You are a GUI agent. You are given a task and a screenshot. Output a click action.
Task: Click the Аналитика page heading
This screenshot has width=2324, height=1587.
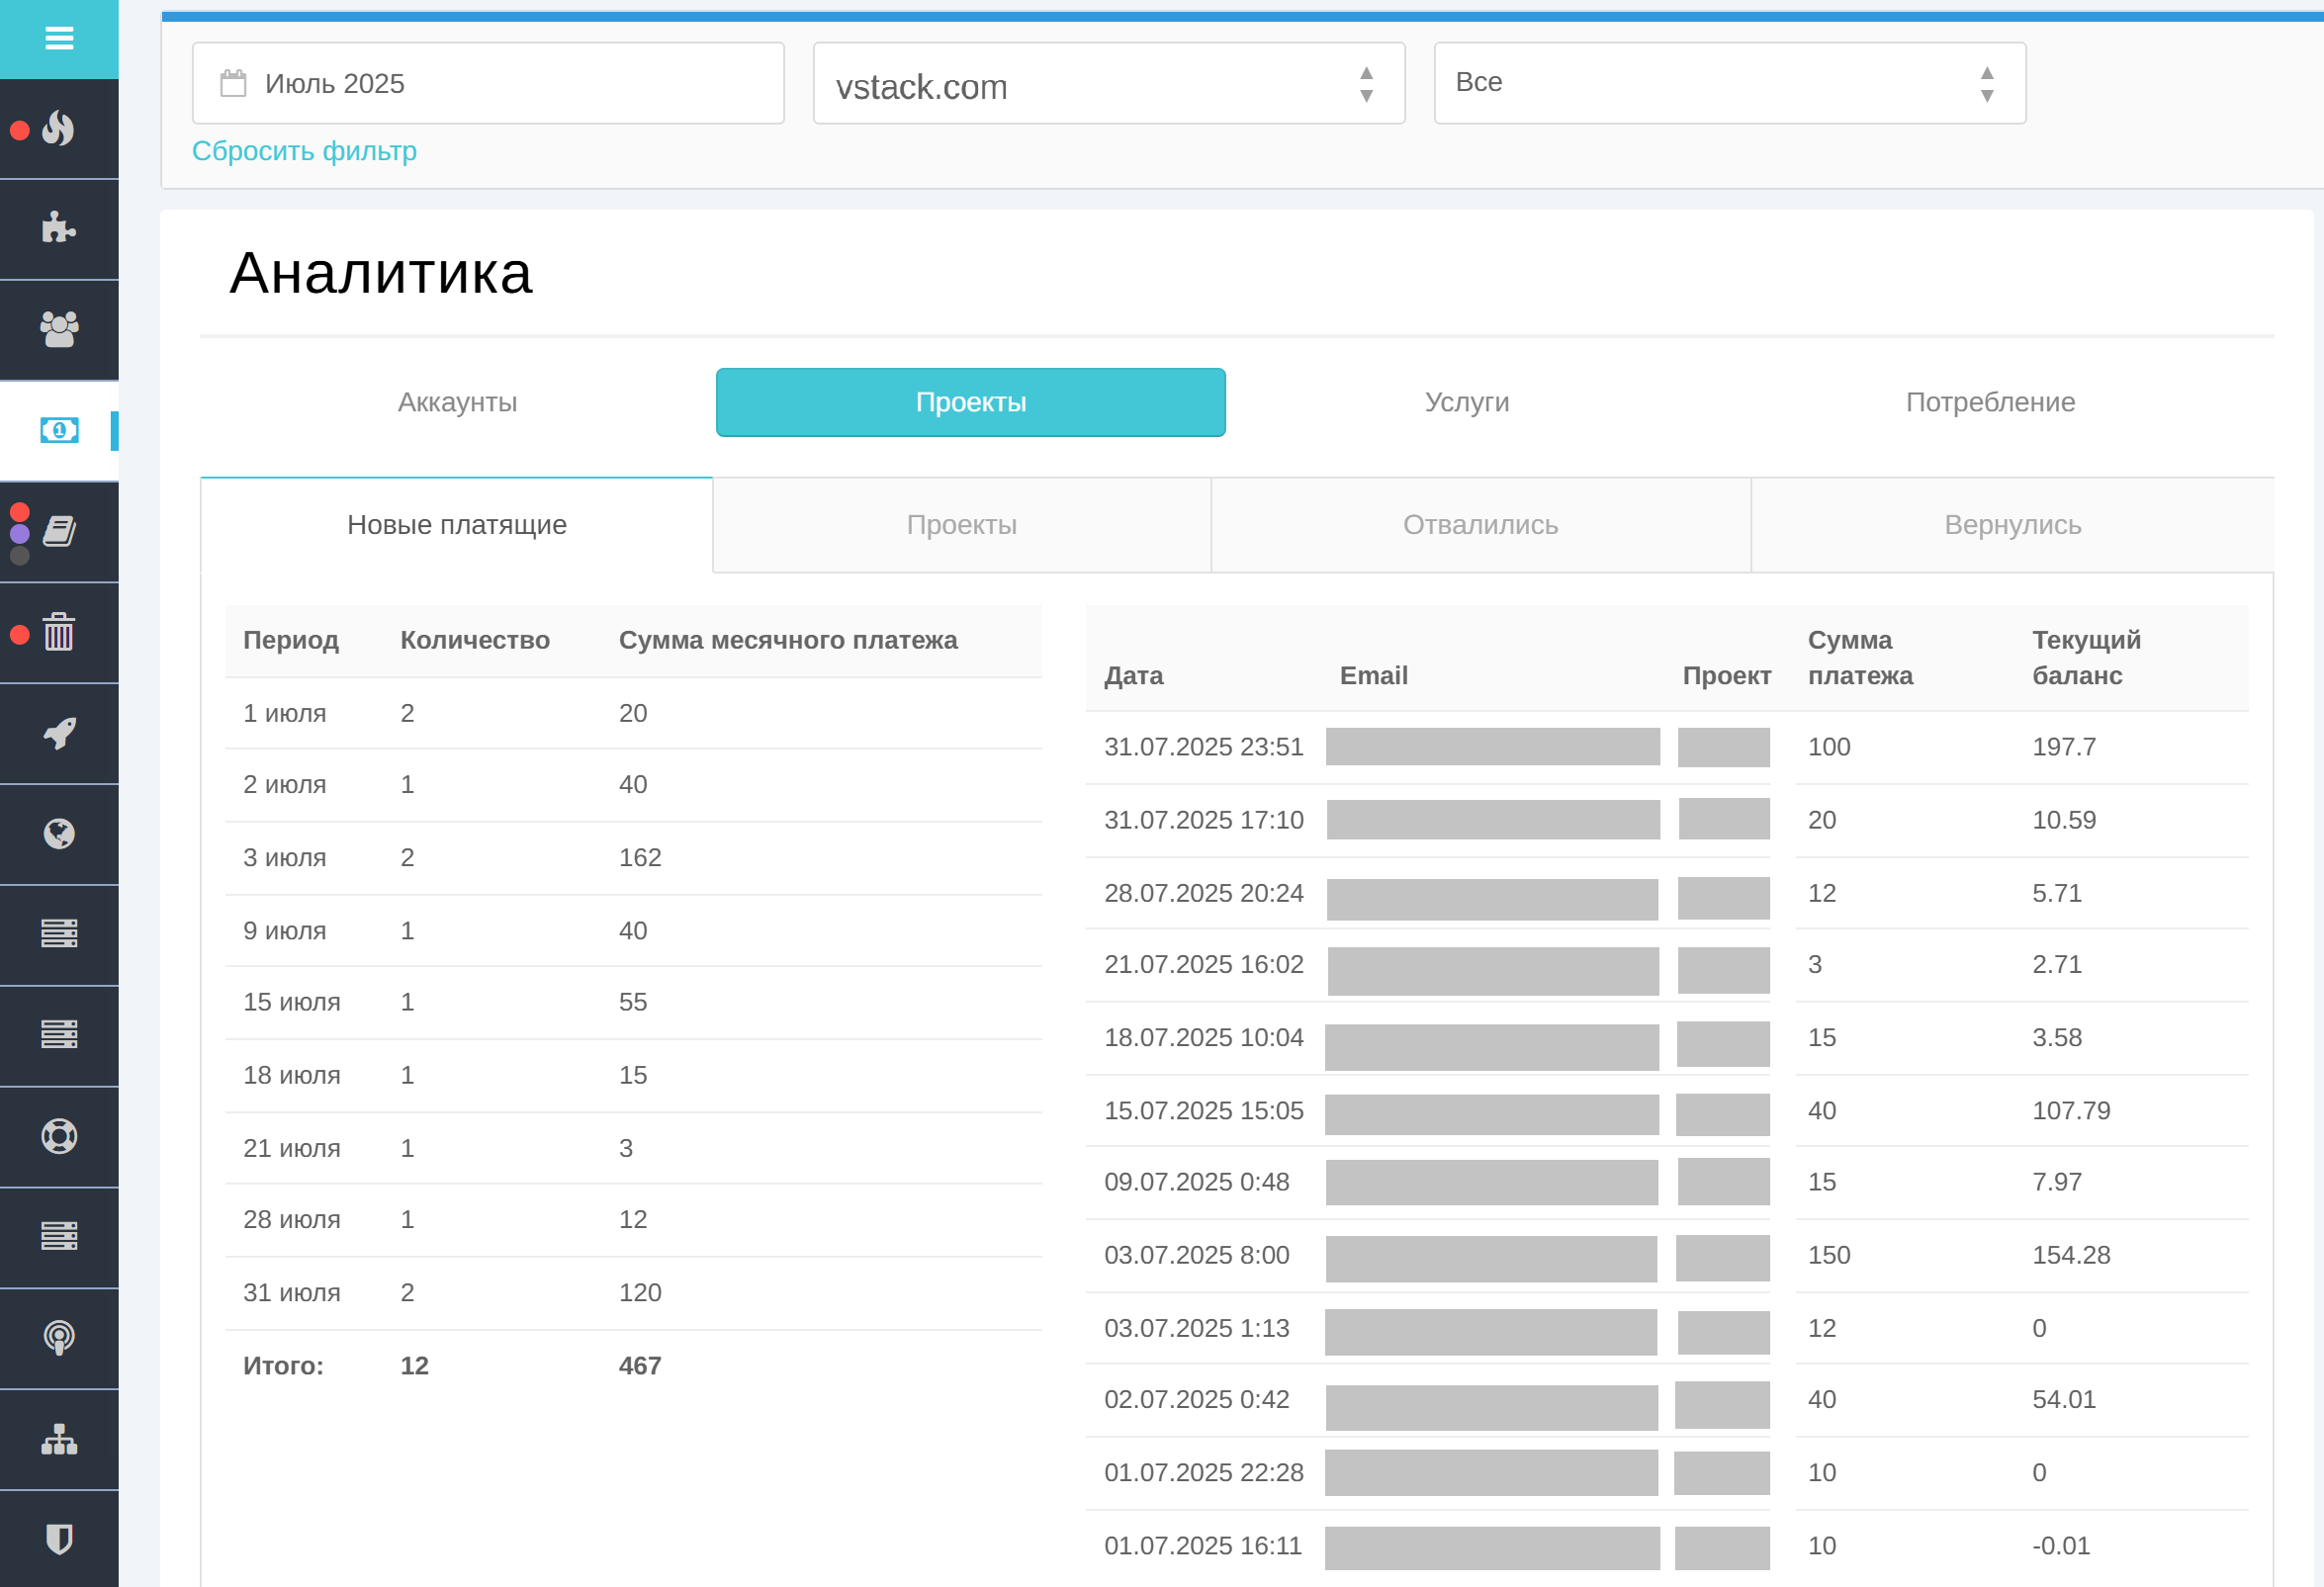381,273
